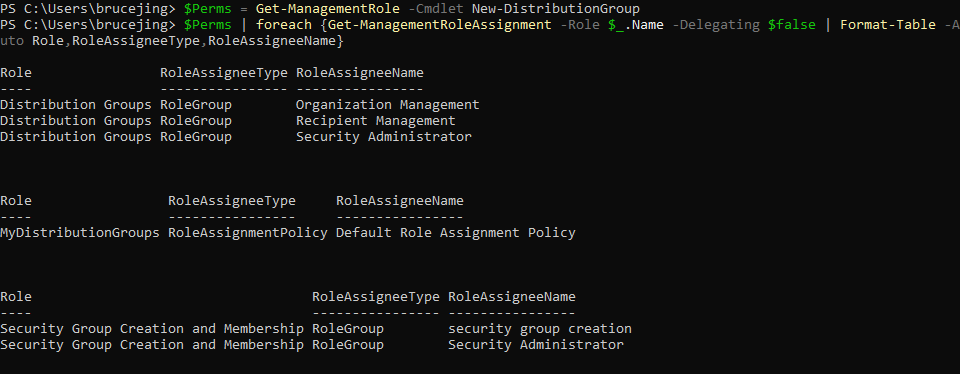Click the RoleAssigneeName header in the last table
The height and width of the screenshot is (375, 961).
pos(512,297)
